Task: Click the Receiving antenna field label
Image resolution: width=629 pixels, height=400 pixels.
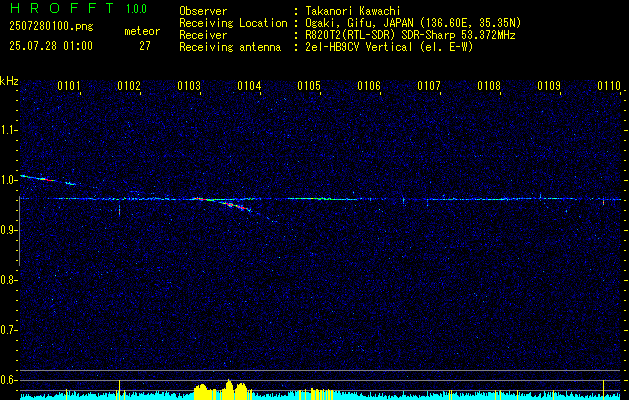Action: pyautogui.click(x=230, y=47)
